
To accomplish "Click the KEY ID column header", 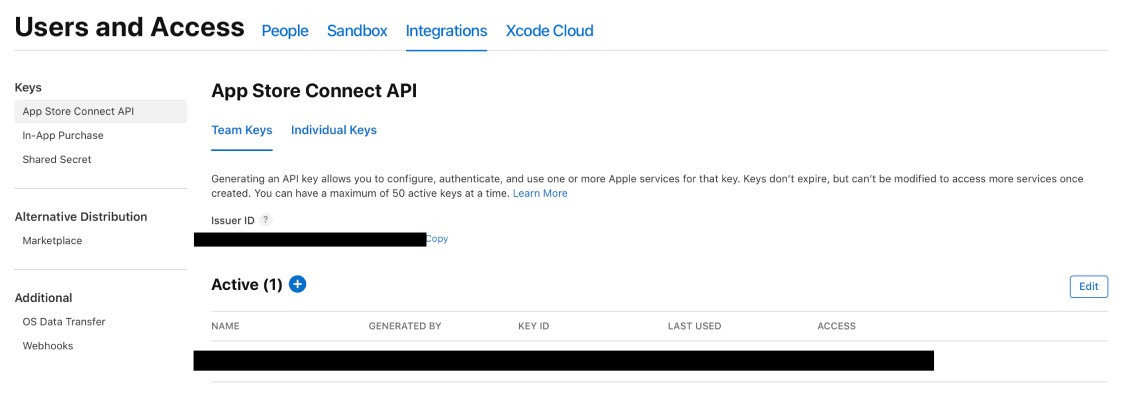I will [x=534, y=326].
